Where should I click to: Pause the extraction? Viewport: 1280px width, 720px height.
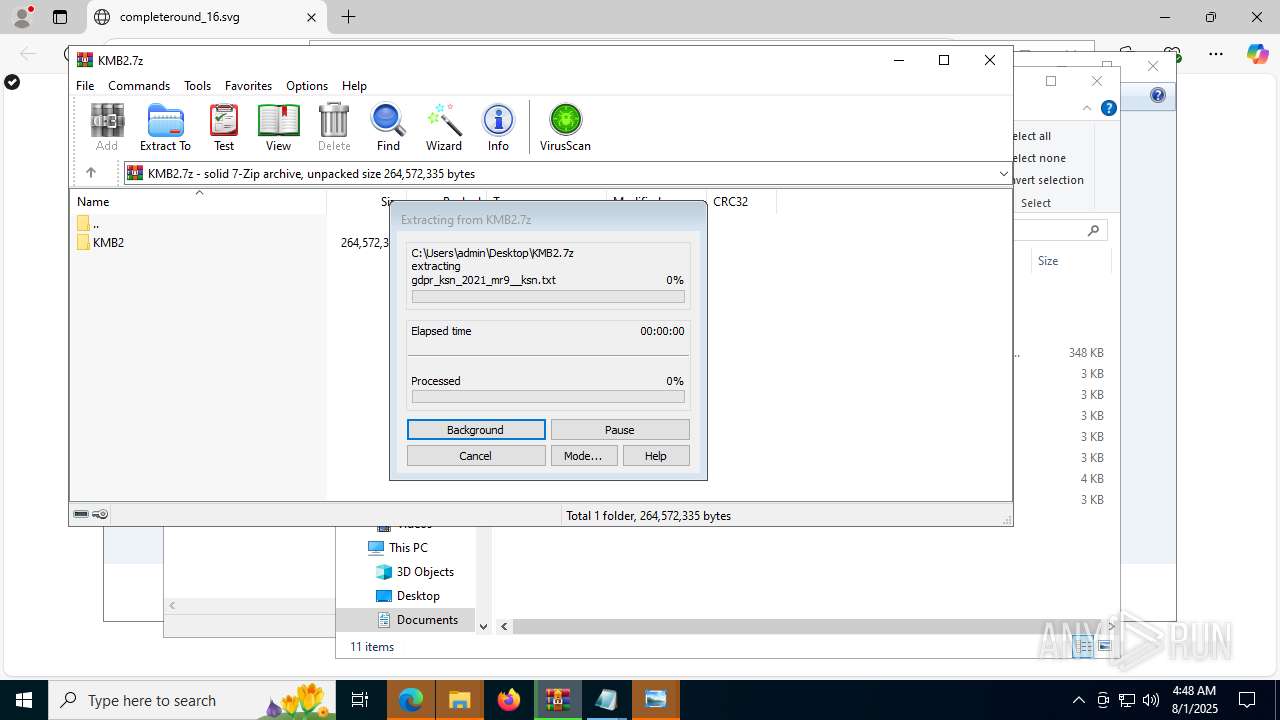pos(620,430)
